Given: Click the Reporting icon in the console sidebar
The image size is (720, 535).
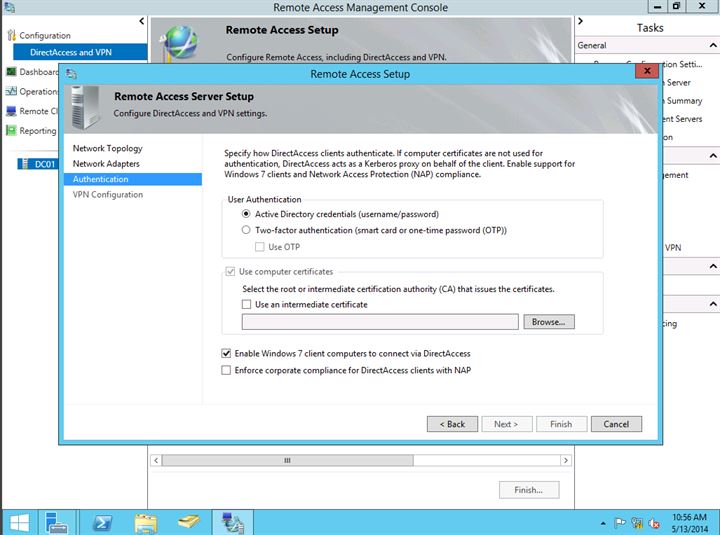Looking at the screenshot, I should [x=11, y=130].
